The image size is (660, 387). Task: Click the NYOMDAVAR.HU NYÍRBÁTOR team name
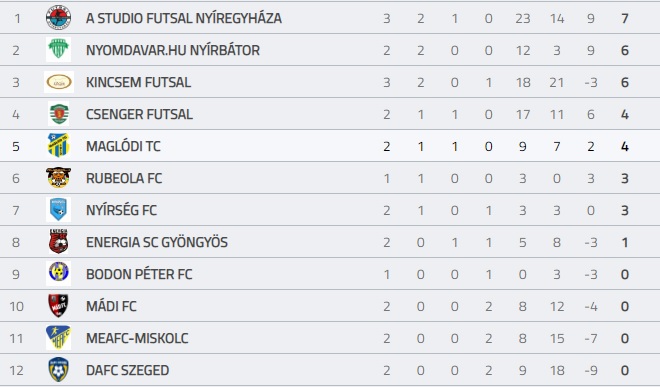[x=173, y=51]
